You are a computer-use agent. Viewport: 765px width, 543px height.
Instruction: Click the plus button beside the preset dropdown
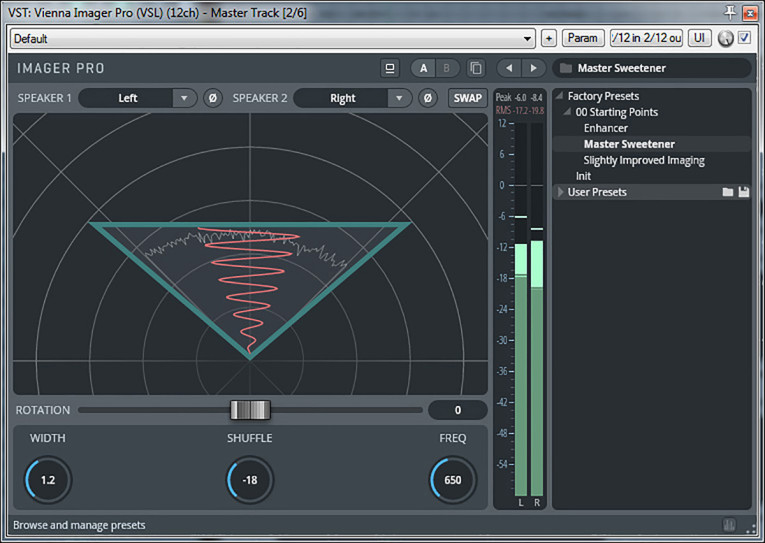549,39
